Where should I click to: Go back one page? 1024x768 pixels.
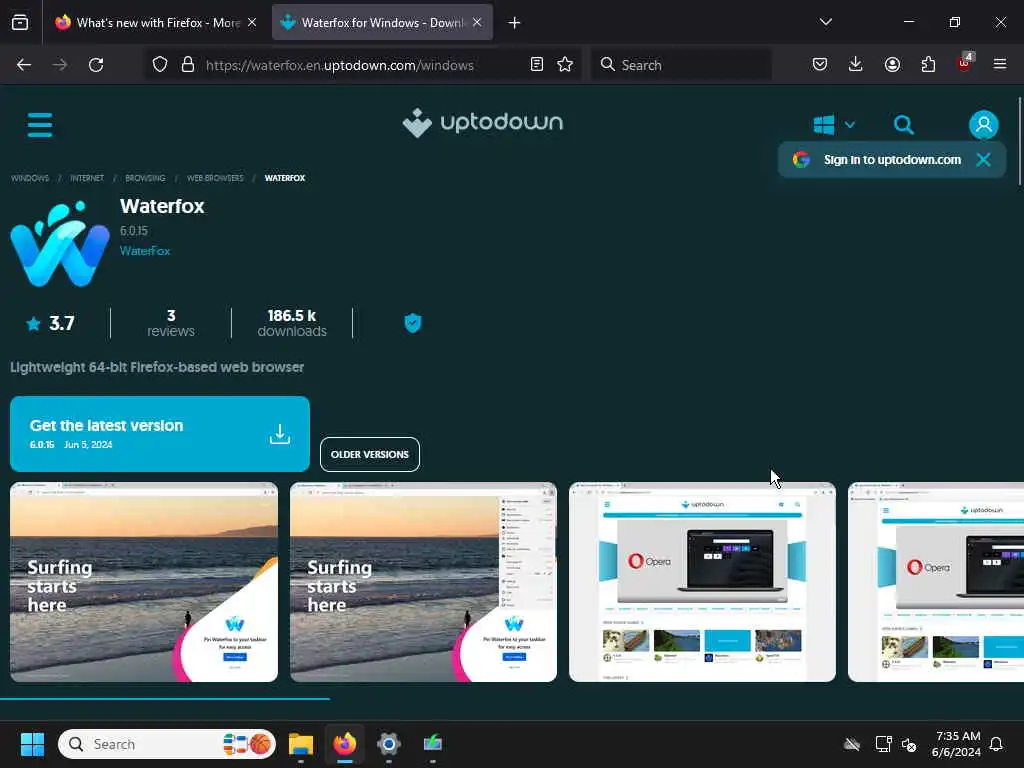[x=24, y=65]
